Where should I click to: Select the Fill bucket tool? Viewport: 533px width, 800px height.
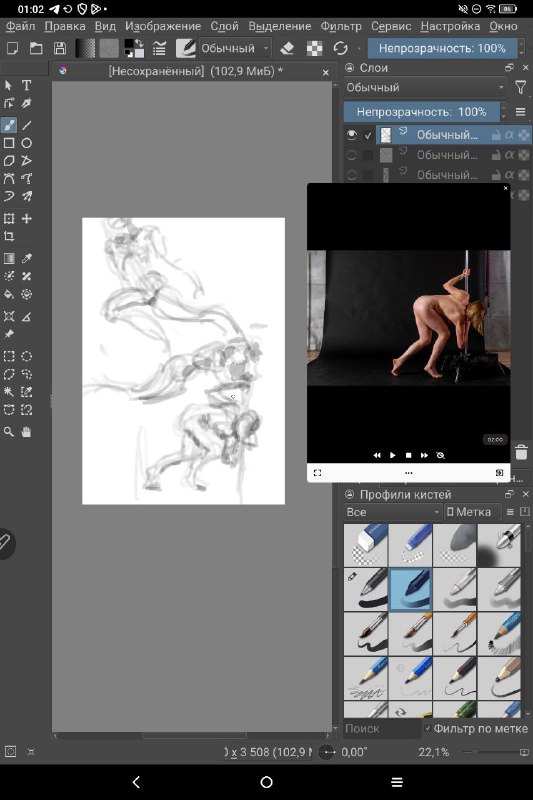[x=9, y=294]
